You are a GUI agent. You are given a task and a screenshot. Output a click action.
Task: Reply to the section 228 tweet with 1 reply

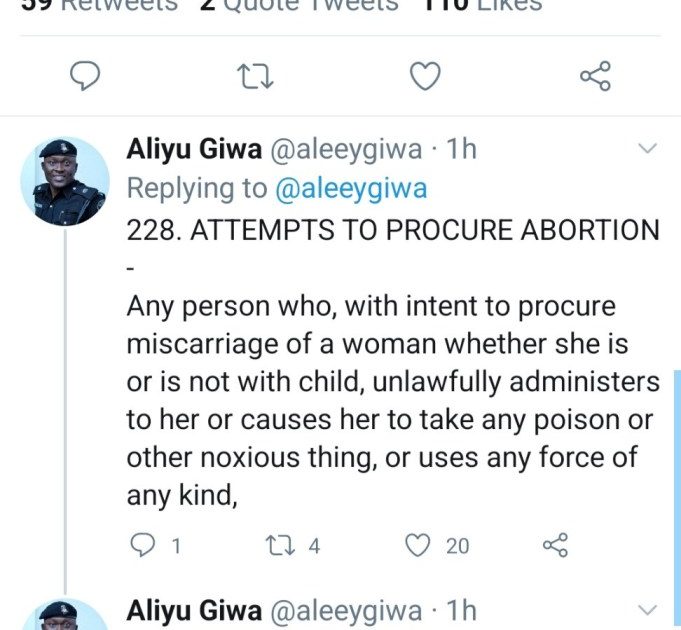point(144,545)
